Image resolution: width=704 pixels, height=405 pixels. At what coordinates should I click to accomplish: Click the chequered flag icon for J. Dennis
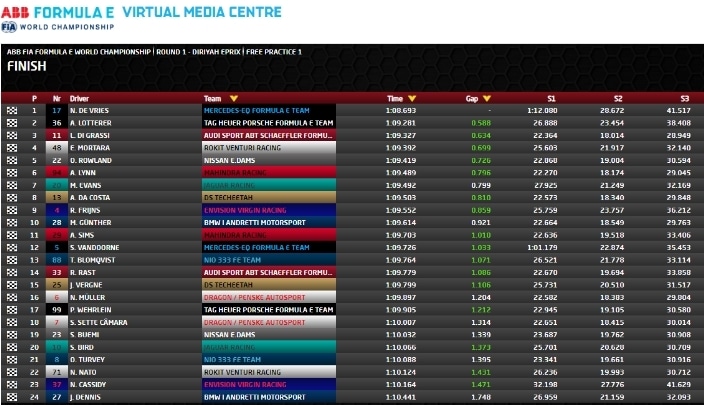(x=12, y=397)
